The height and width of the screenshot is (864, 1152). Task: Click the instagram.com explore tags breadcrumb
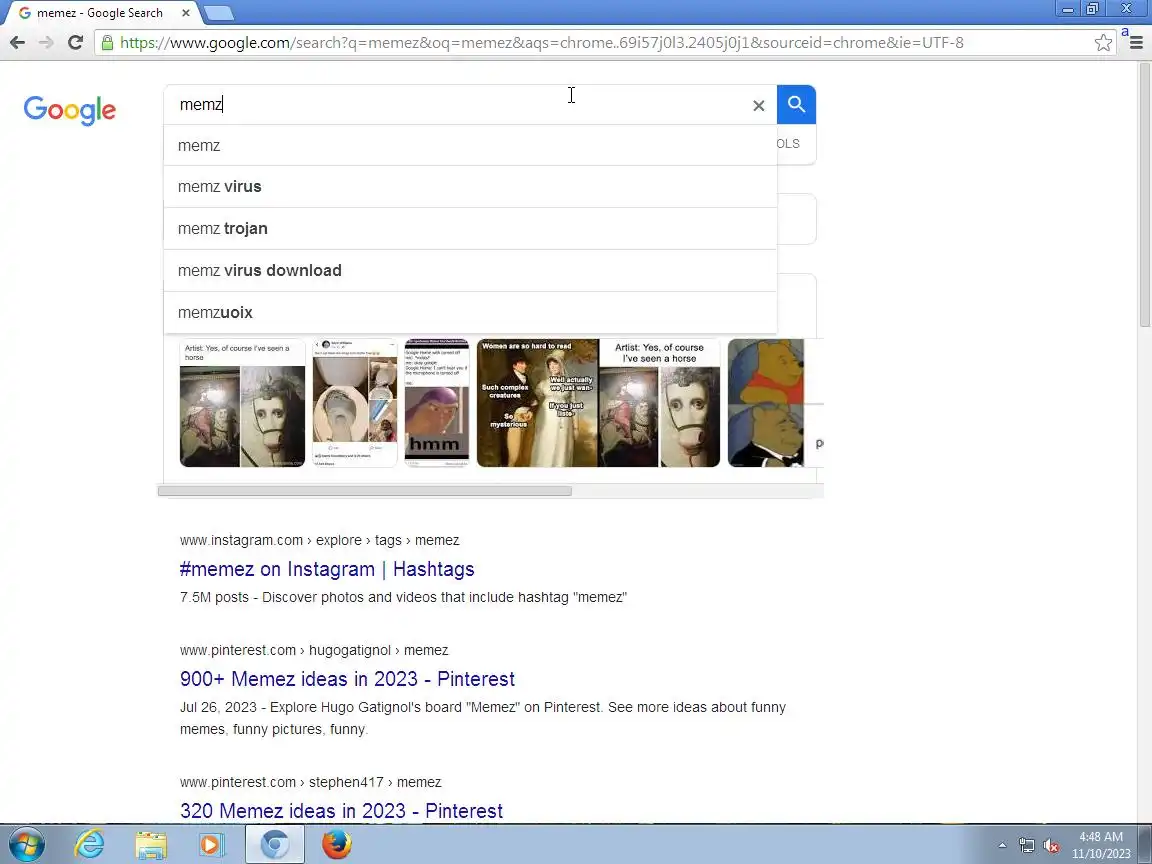click(x=320, y=540)
